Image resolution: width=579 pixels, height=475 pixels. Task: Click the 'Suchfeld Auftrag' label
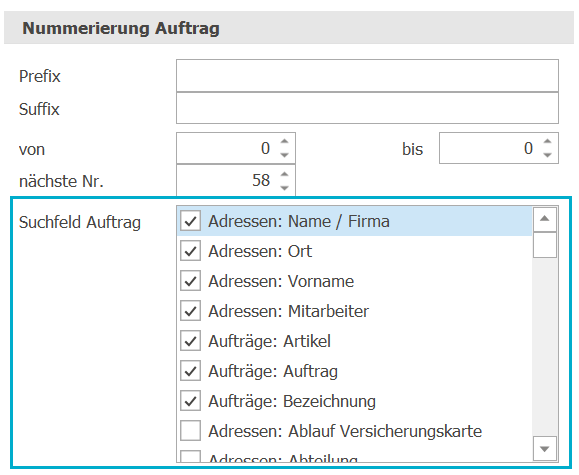click(x=80, y=222)
